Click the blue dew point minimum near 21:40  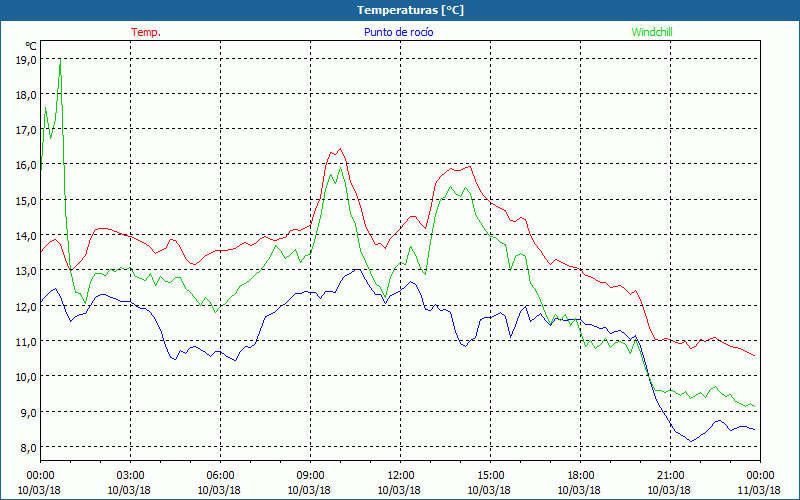coord(692,441)
